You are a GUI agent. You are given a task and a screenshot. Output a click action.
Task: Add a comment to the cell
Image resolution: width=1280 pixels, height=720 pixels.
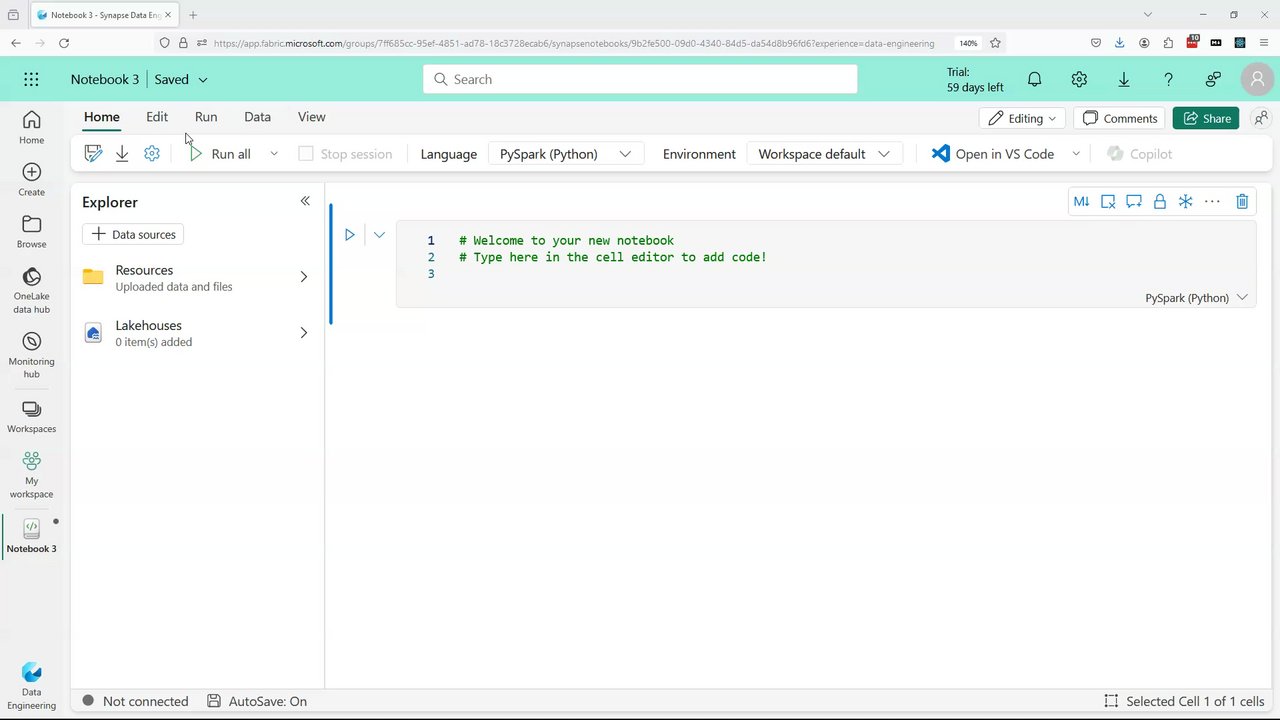[x=1133, y=201]
